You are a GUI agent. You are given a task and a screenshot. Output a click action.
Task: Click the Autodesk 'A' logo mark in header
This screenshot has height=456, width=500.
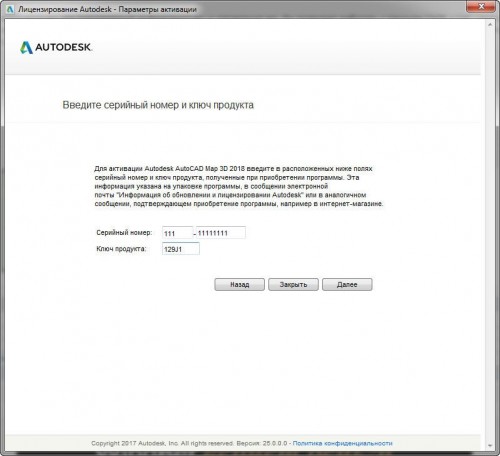[x=26, y=47]
